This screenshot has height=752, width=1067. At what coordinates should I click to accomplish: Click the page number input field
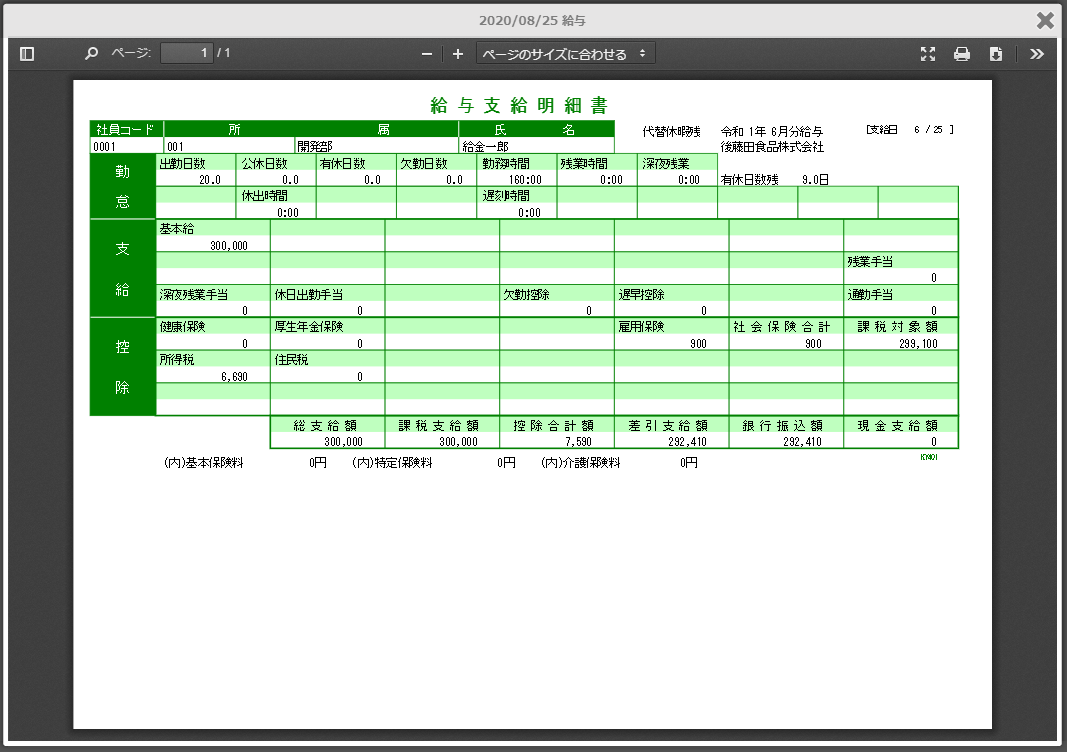coord(187,53)
